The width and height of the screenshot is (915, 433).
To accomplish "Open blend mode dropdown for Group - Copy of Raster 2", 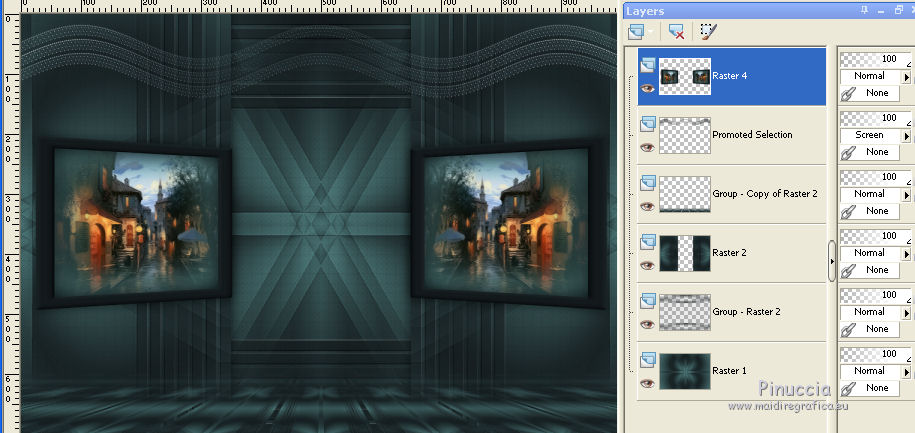I will (906, 194).
